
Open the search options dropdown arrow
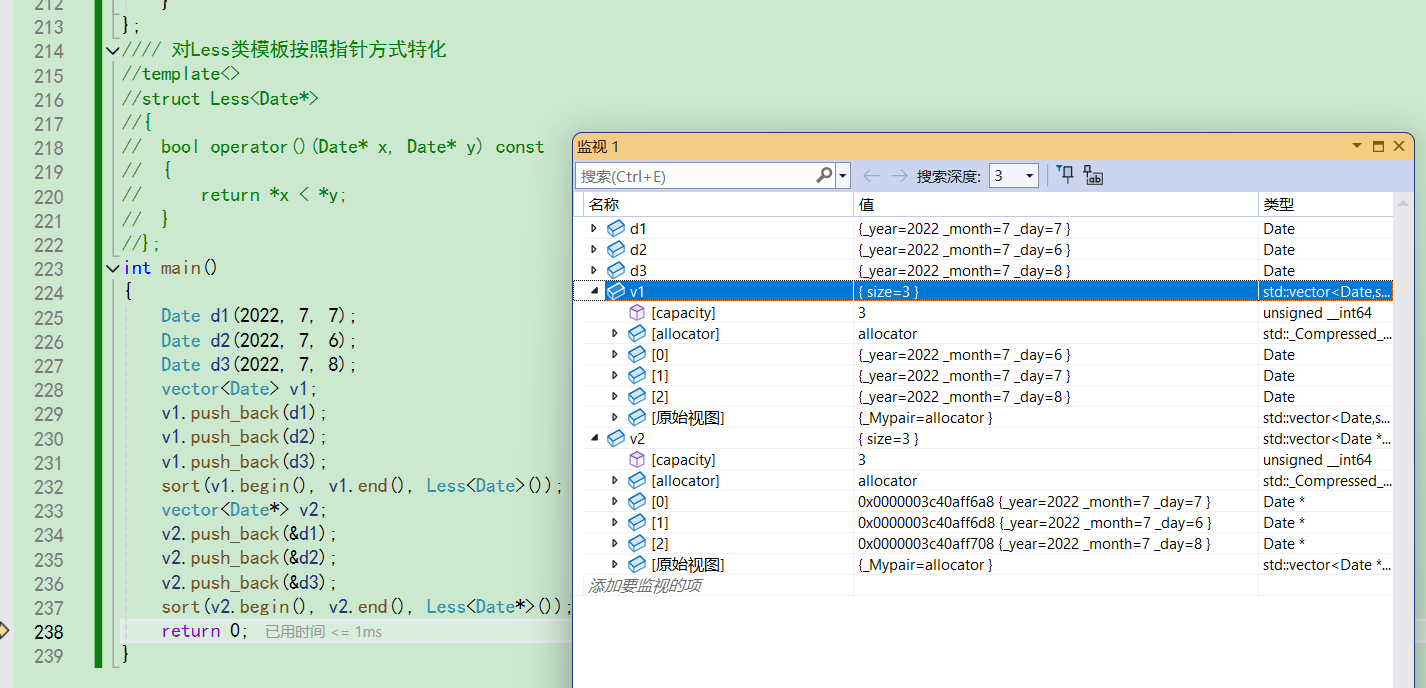tap(843, 176)
